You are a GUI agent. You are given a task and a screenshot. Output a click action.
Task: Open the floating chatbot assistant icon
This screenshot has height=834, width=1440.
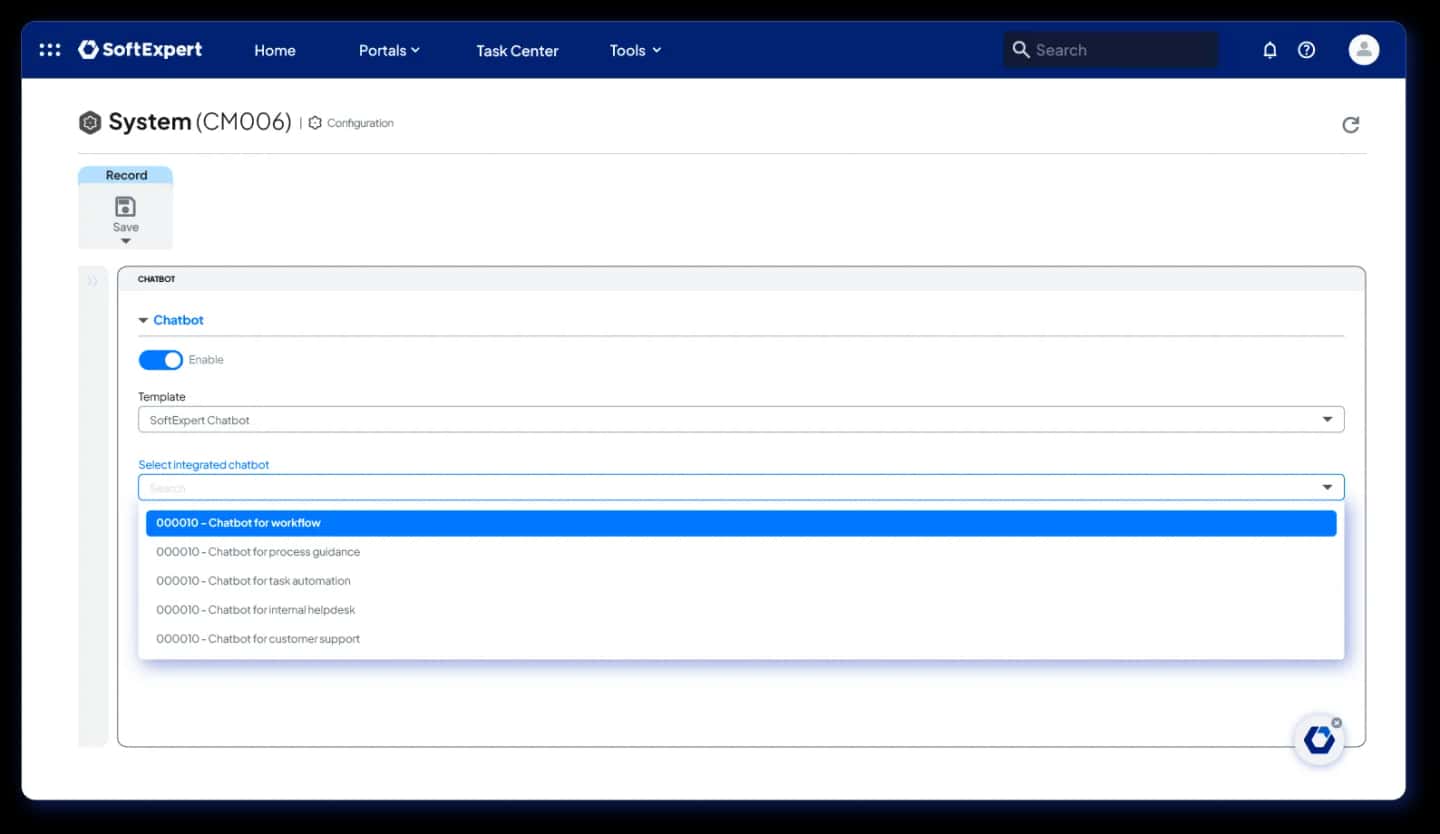[1319, 740]
